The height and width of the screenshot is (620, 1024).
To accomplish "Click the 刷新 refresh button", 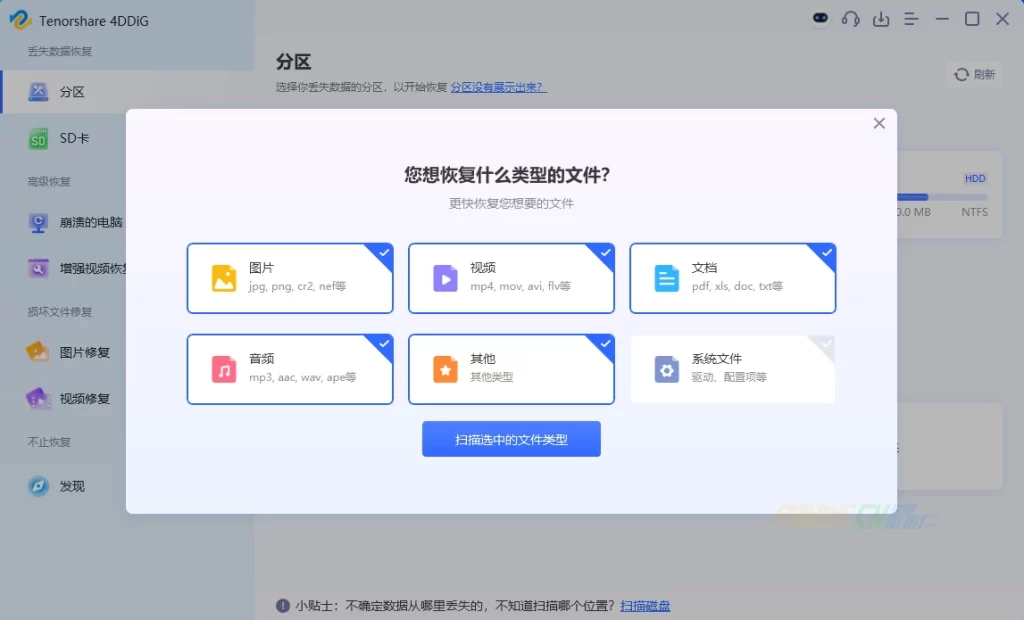I will coord(974,74).
